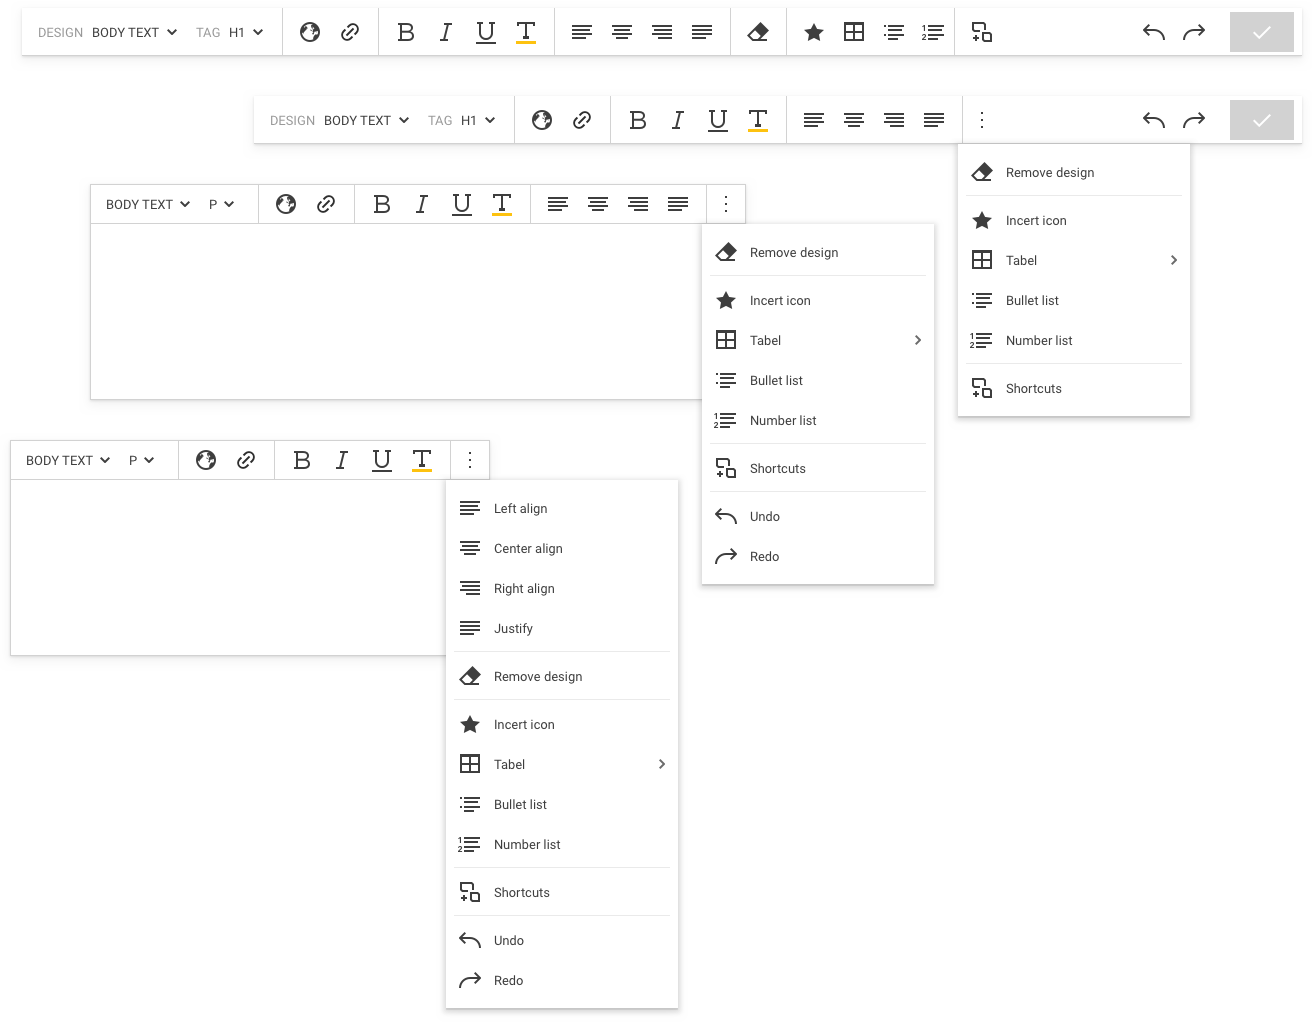Undo using the top toolbar arrow
Viewport: 1312px width, 1032px height.
pyautogui.click(x=1154, y=32)
